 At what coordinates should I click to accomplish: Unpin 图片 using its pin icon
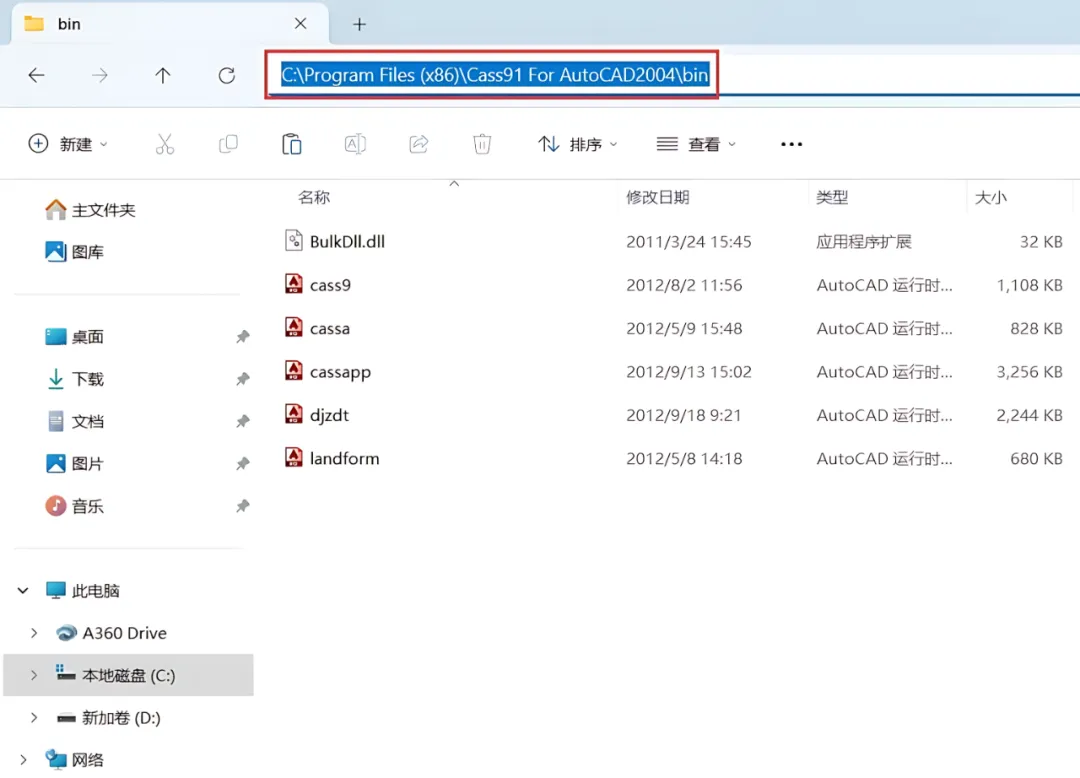pos(242,464)
